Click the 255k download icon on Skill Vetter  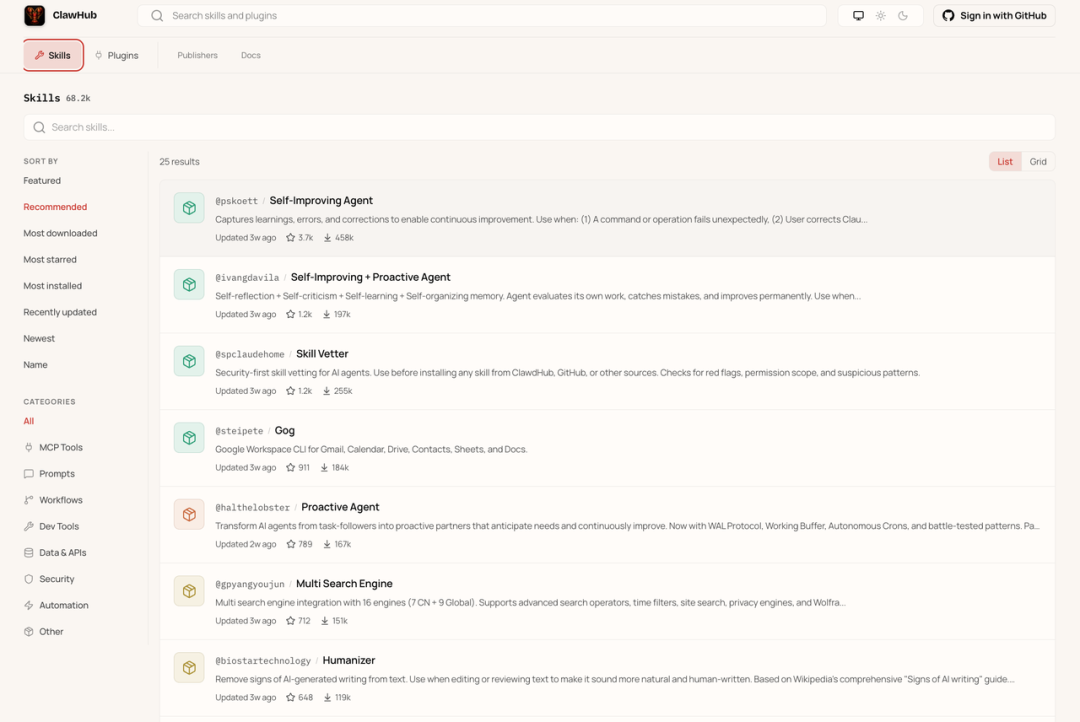pyautogui.click(x=326, y=391)
